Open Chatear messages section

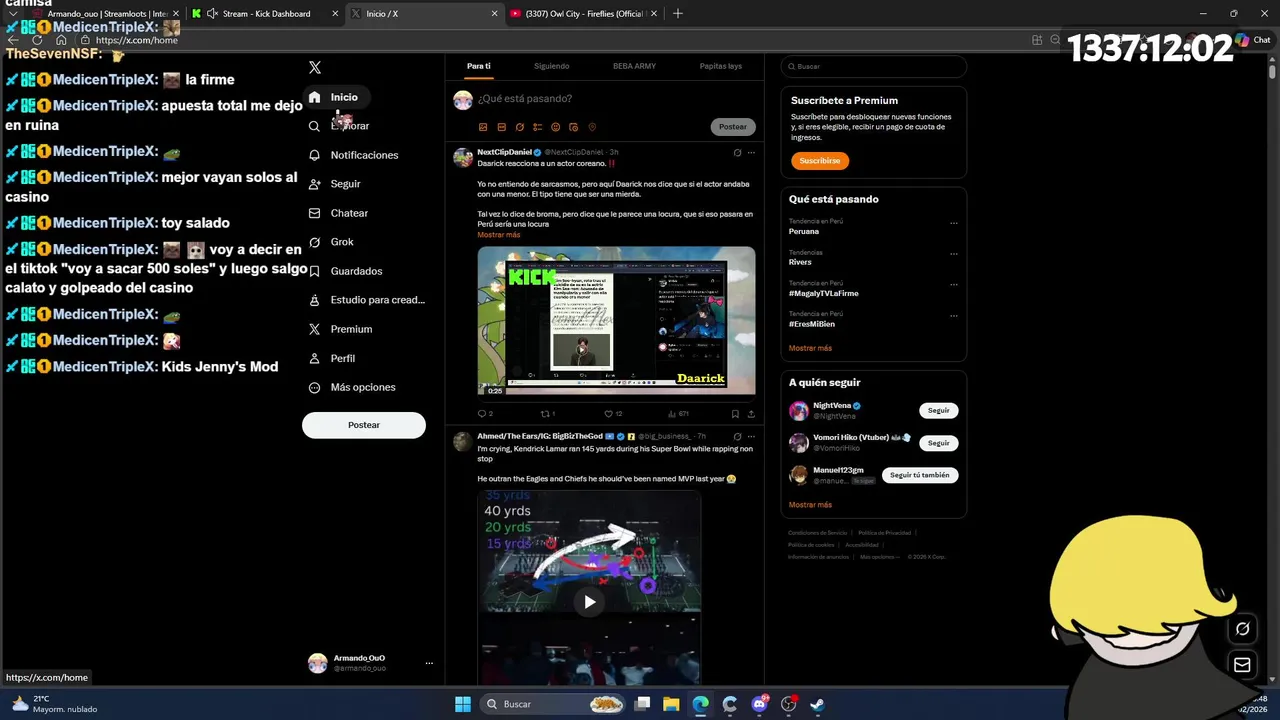click(x=349, y=213)
